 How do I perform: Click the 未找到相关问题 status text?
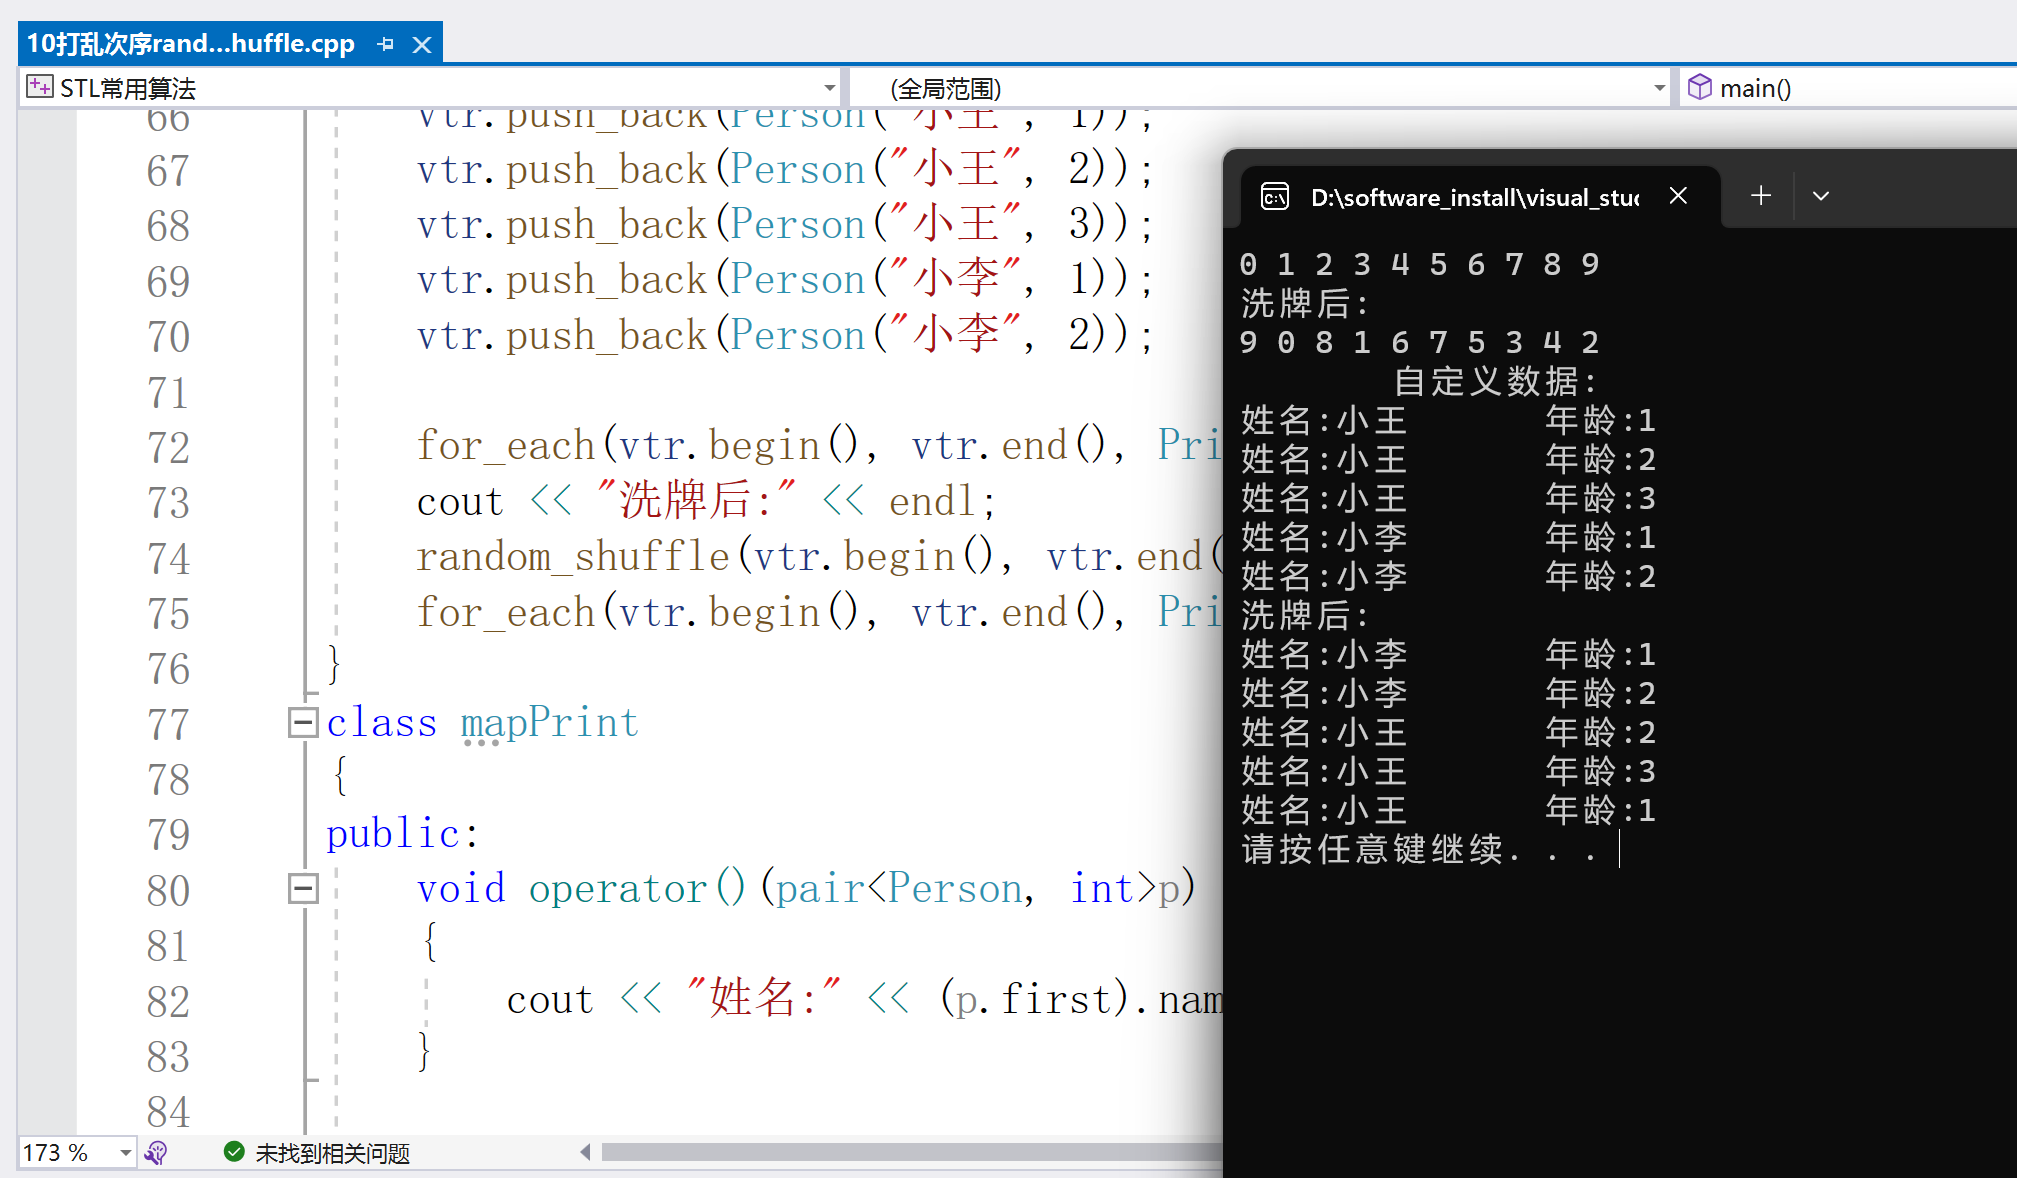(x=332, y=1153)
